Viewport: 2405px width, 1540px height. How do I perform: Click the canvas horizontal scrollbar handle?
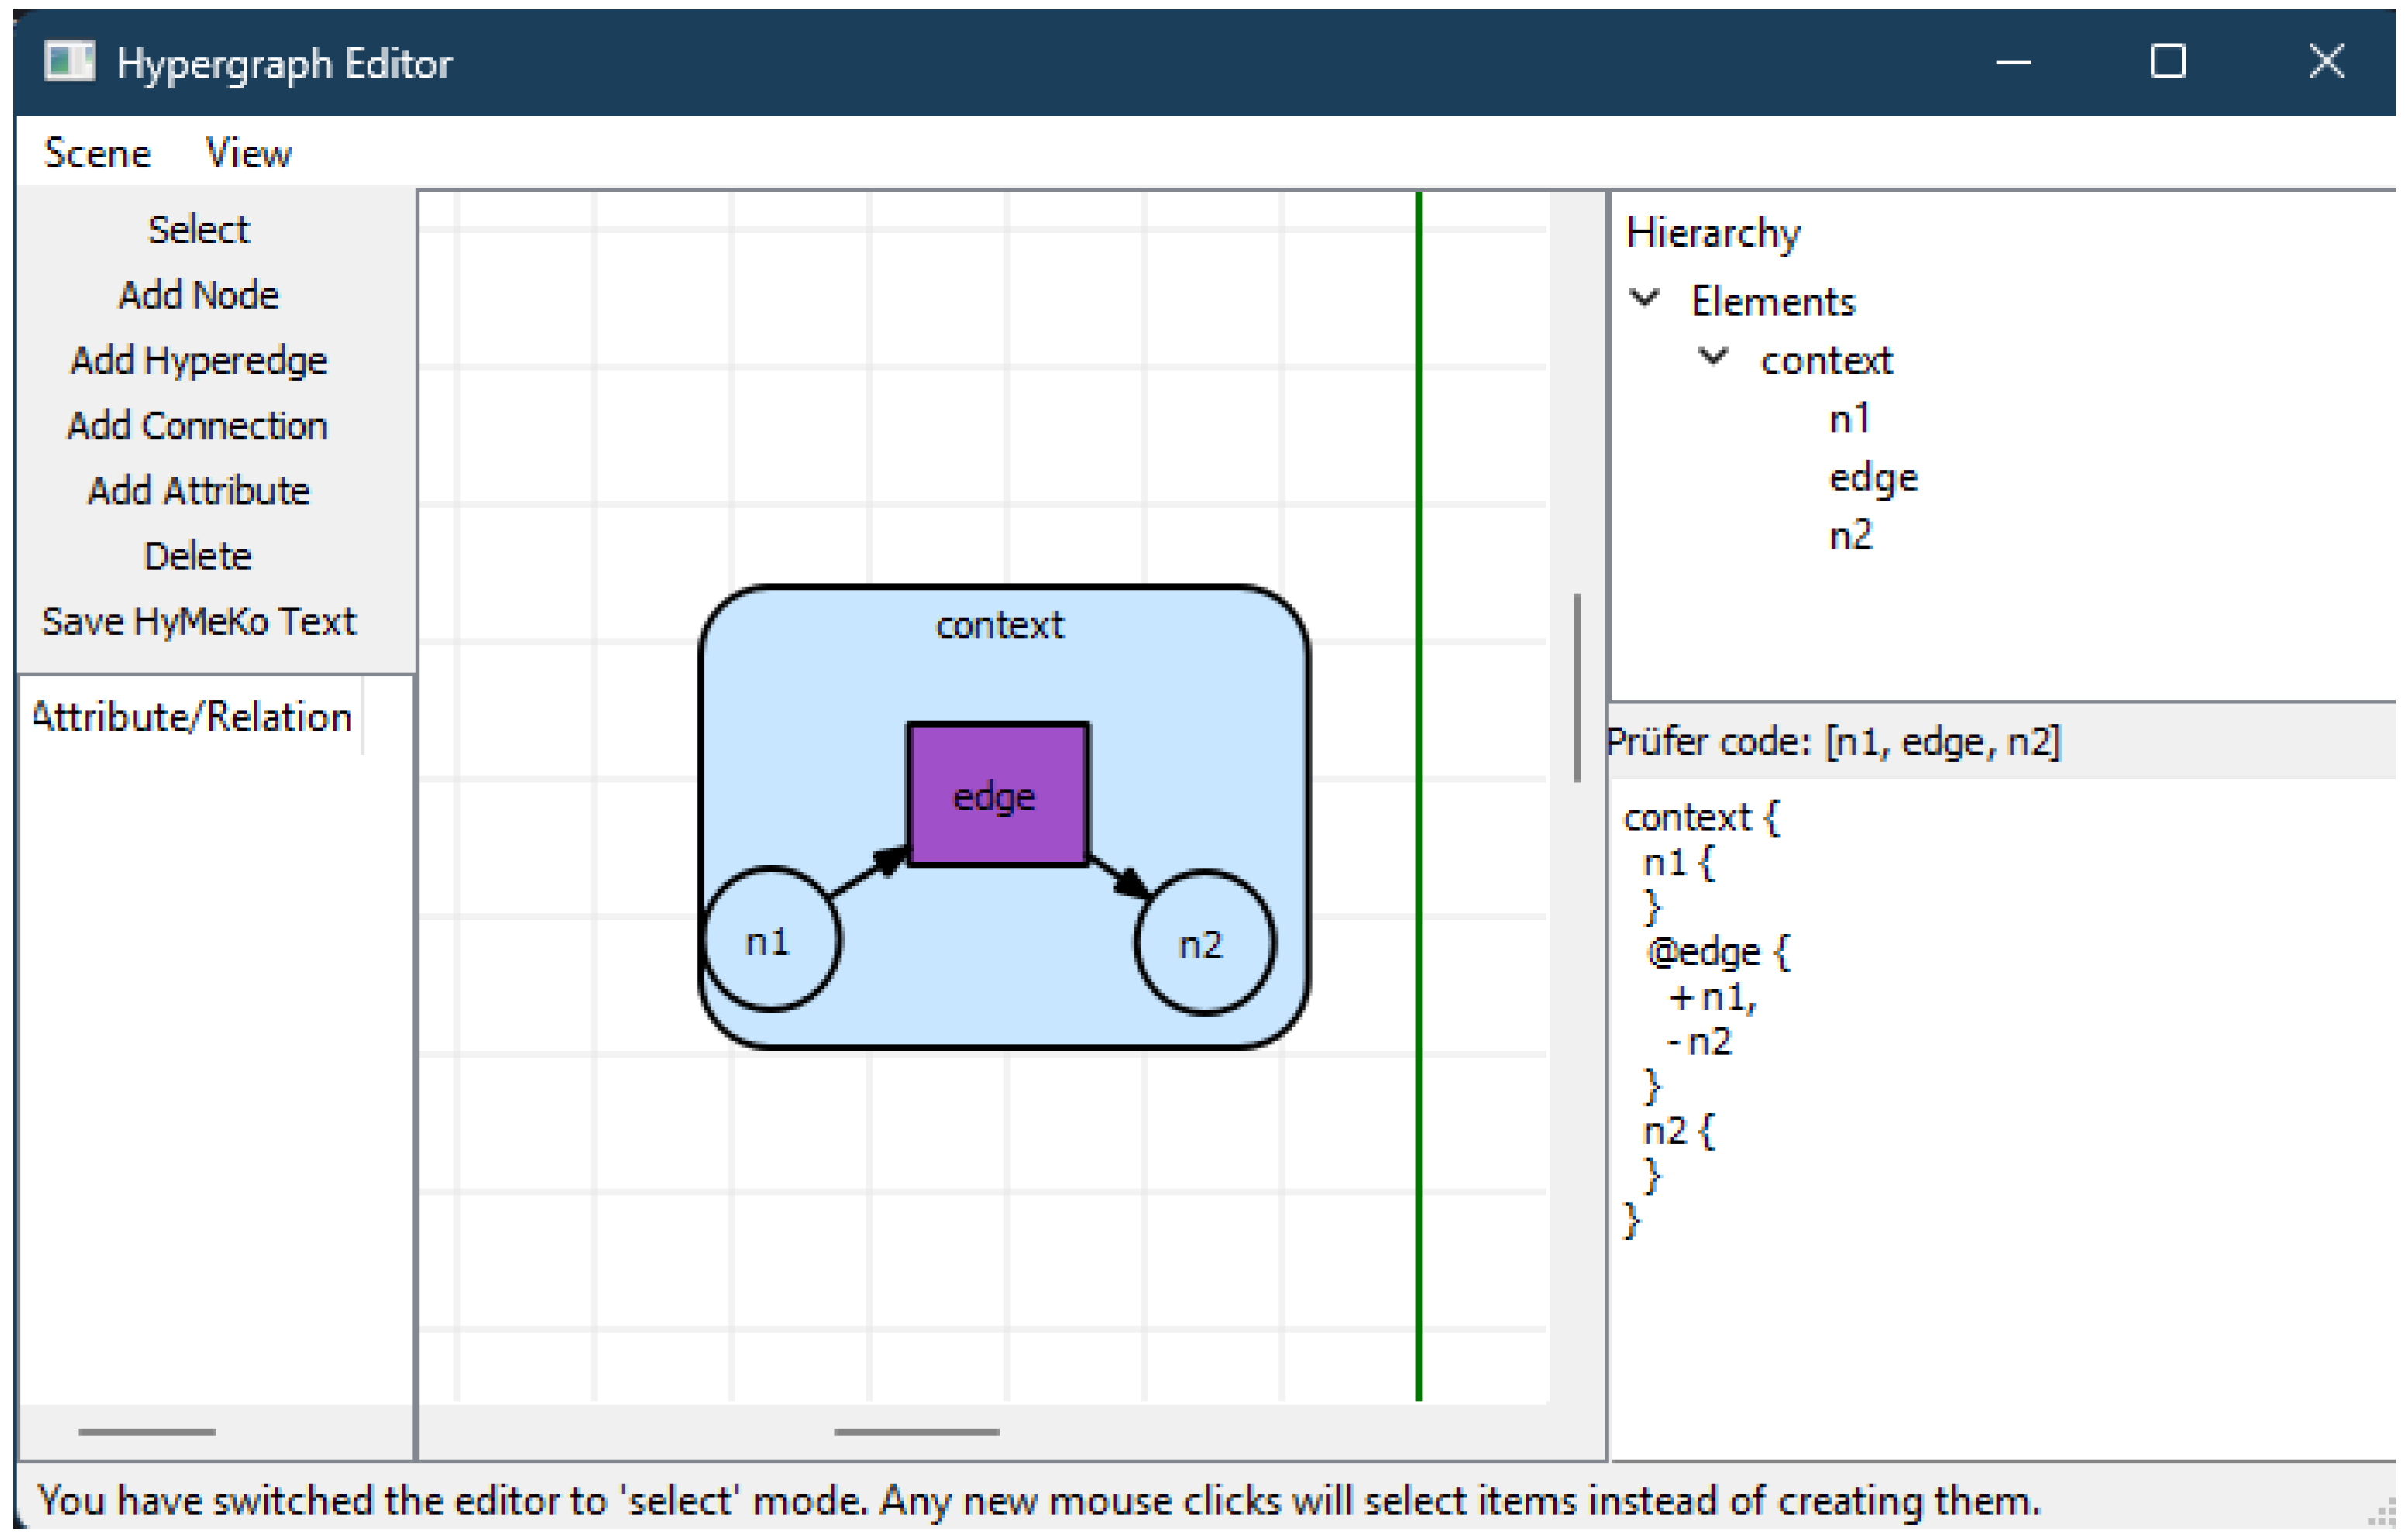click(x=916, y=1432)
